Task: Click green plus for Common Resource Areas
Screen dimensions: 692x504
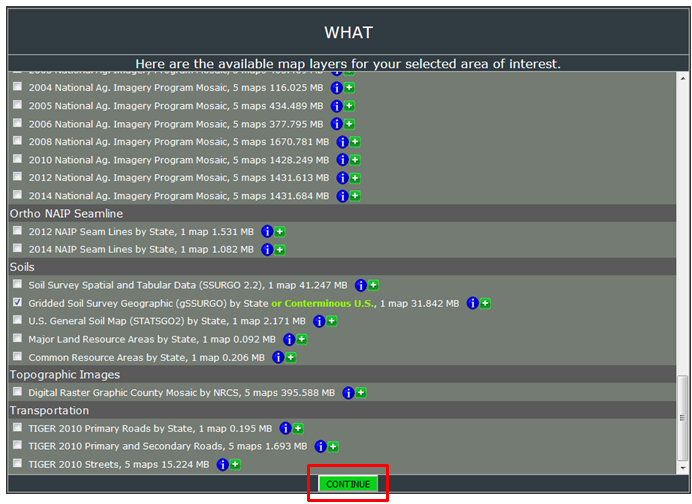Action: (290, 357)
